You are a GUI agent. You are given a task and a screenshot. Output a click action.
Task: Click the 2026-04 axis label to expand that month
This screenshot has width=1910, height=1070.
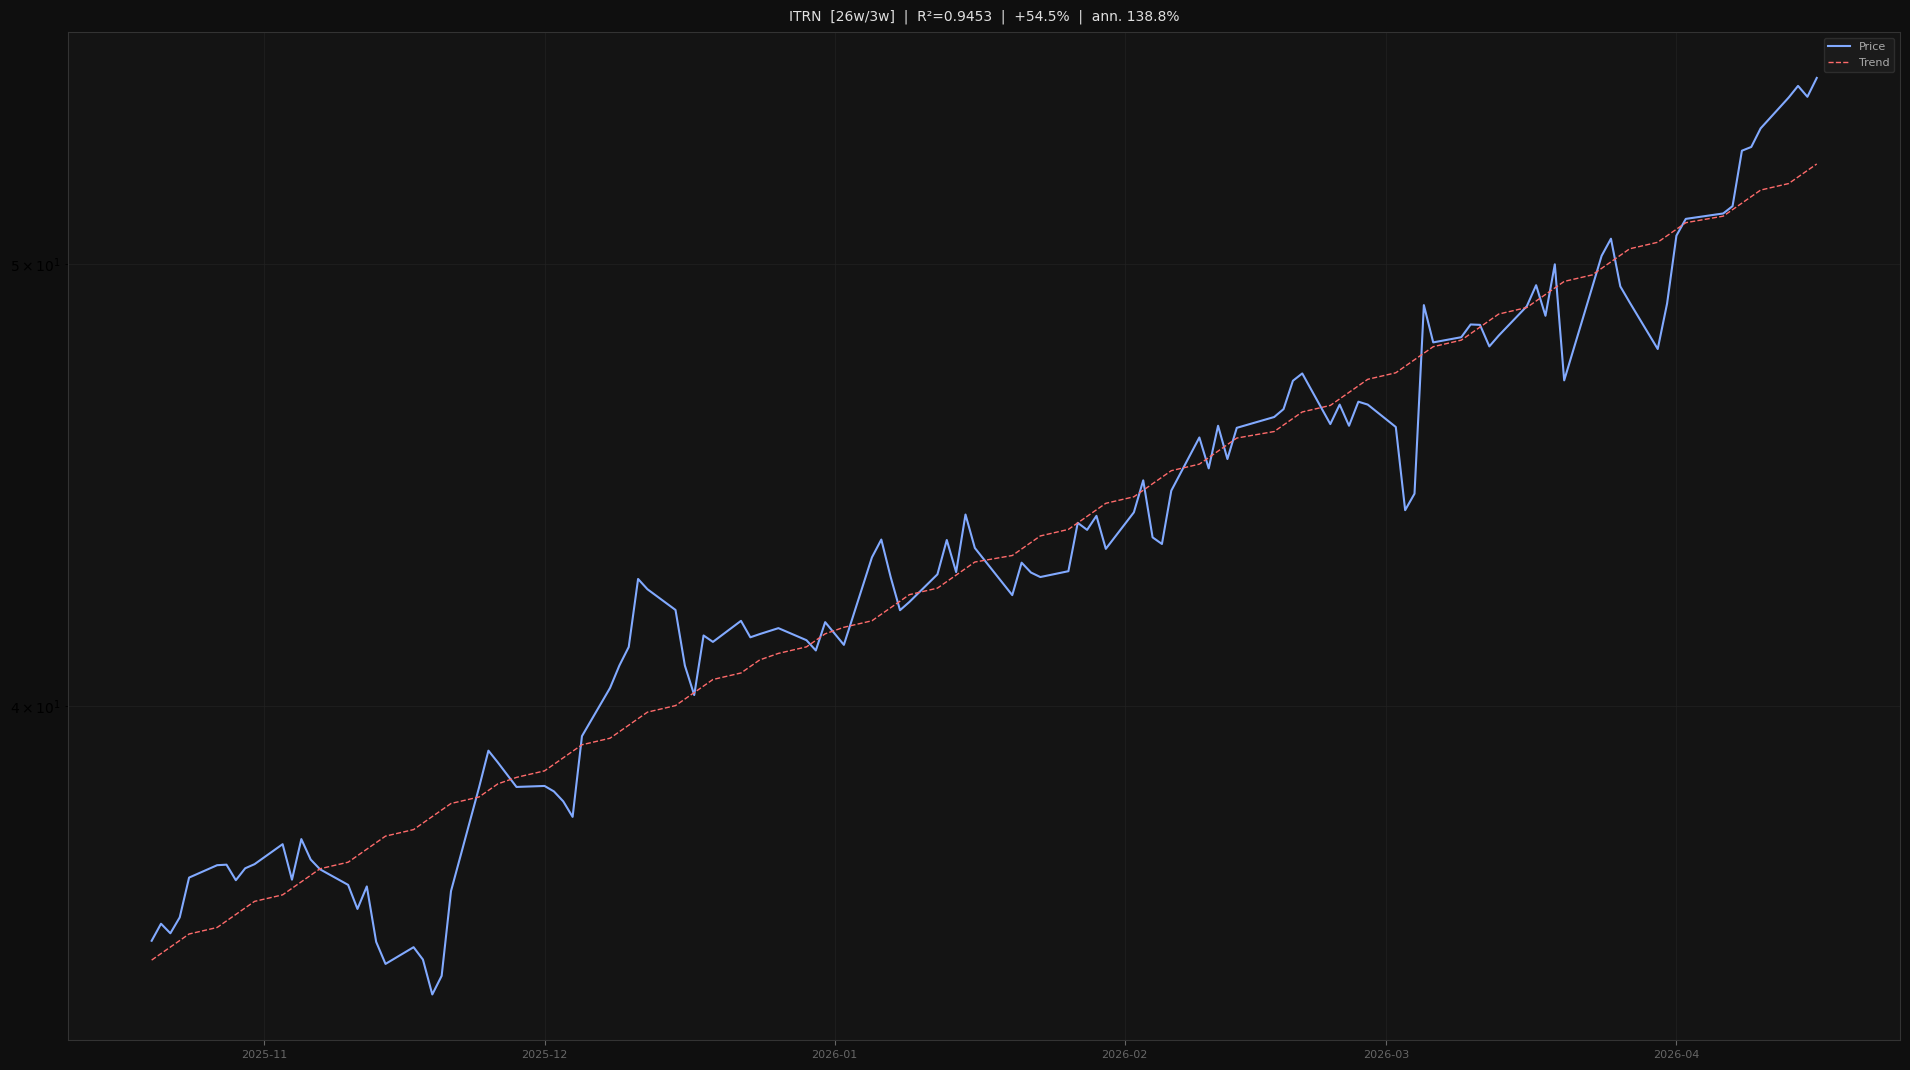[1677, 1053]
